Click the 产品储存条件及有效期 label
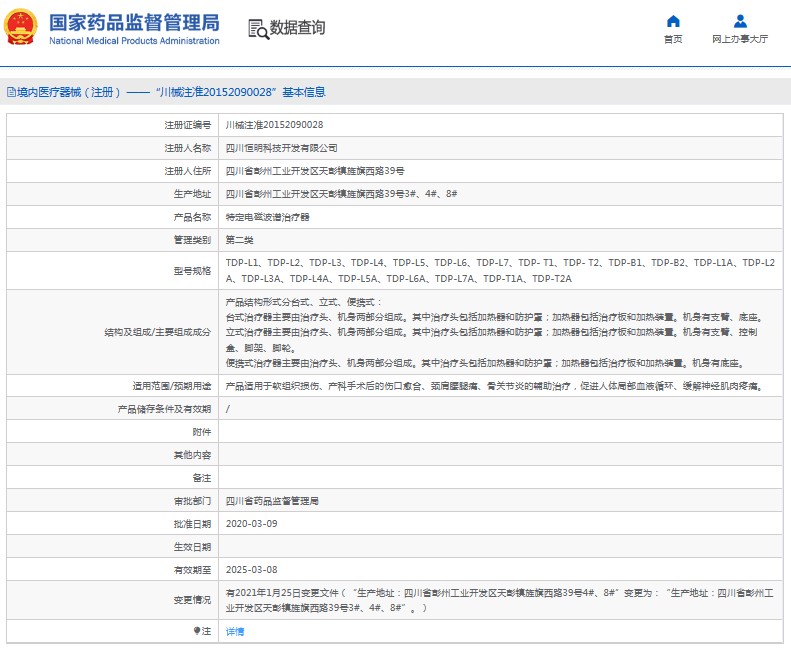The height and width of the screenshot is (652, 791). pyautogui.click(x=164, y=409)
